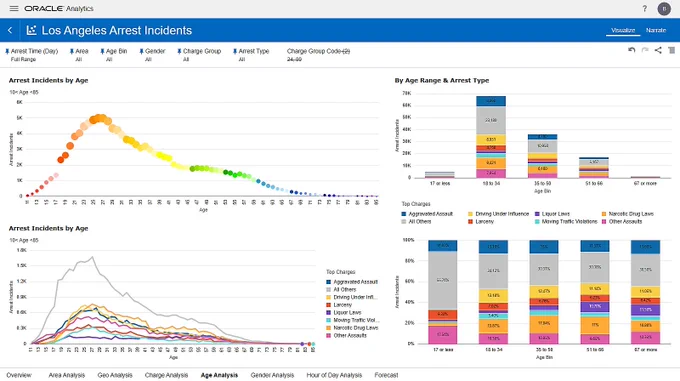Image resolution: width=680 pixels, height=381 pixels.
Task: Open the Gender Analysis canvas tab
Action: (x=272, y=375)
